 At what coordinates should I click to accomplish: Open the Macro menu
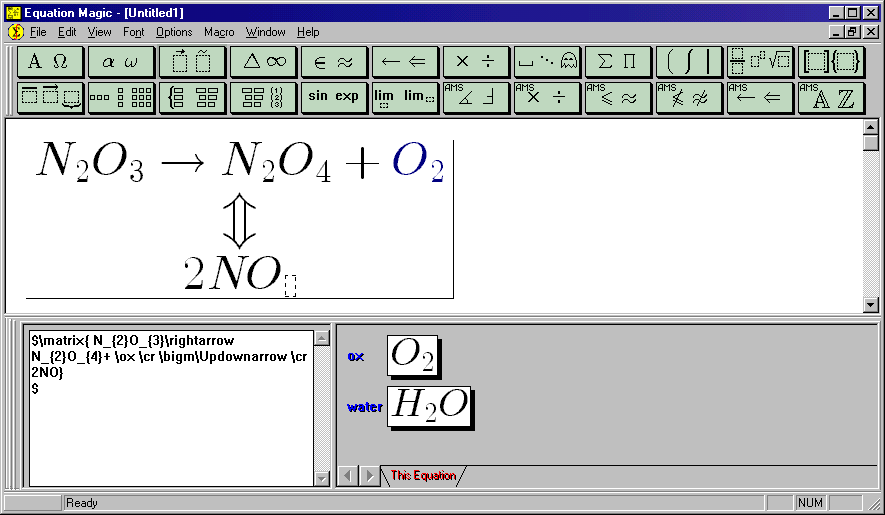[x=219, y=32]
